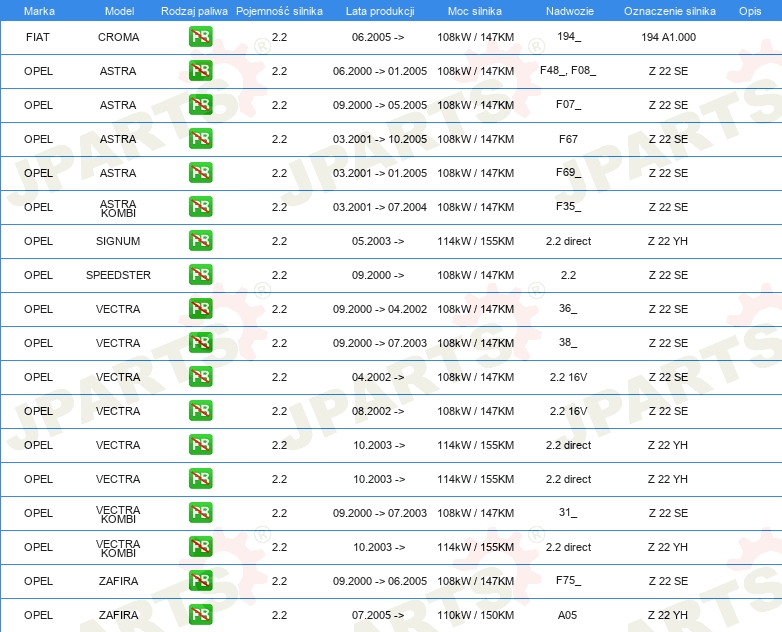
Task: Select the SIGNUM model cell
Action: [x=118, y=241]
